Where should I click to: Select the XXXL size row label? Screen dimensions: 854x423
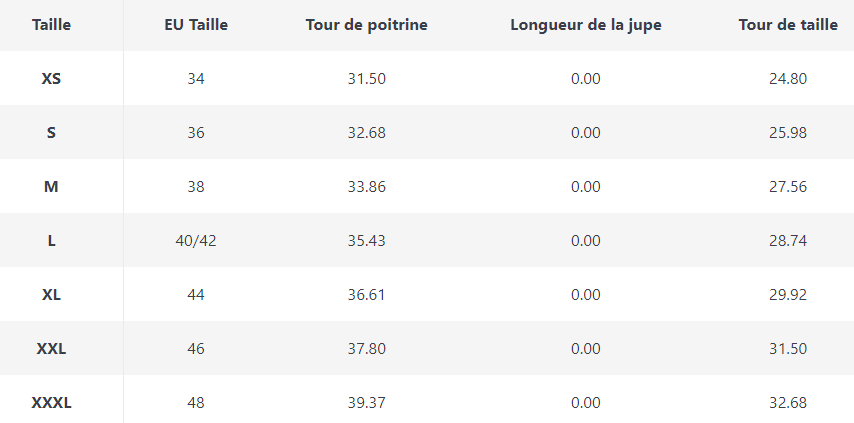coord(51,403)
